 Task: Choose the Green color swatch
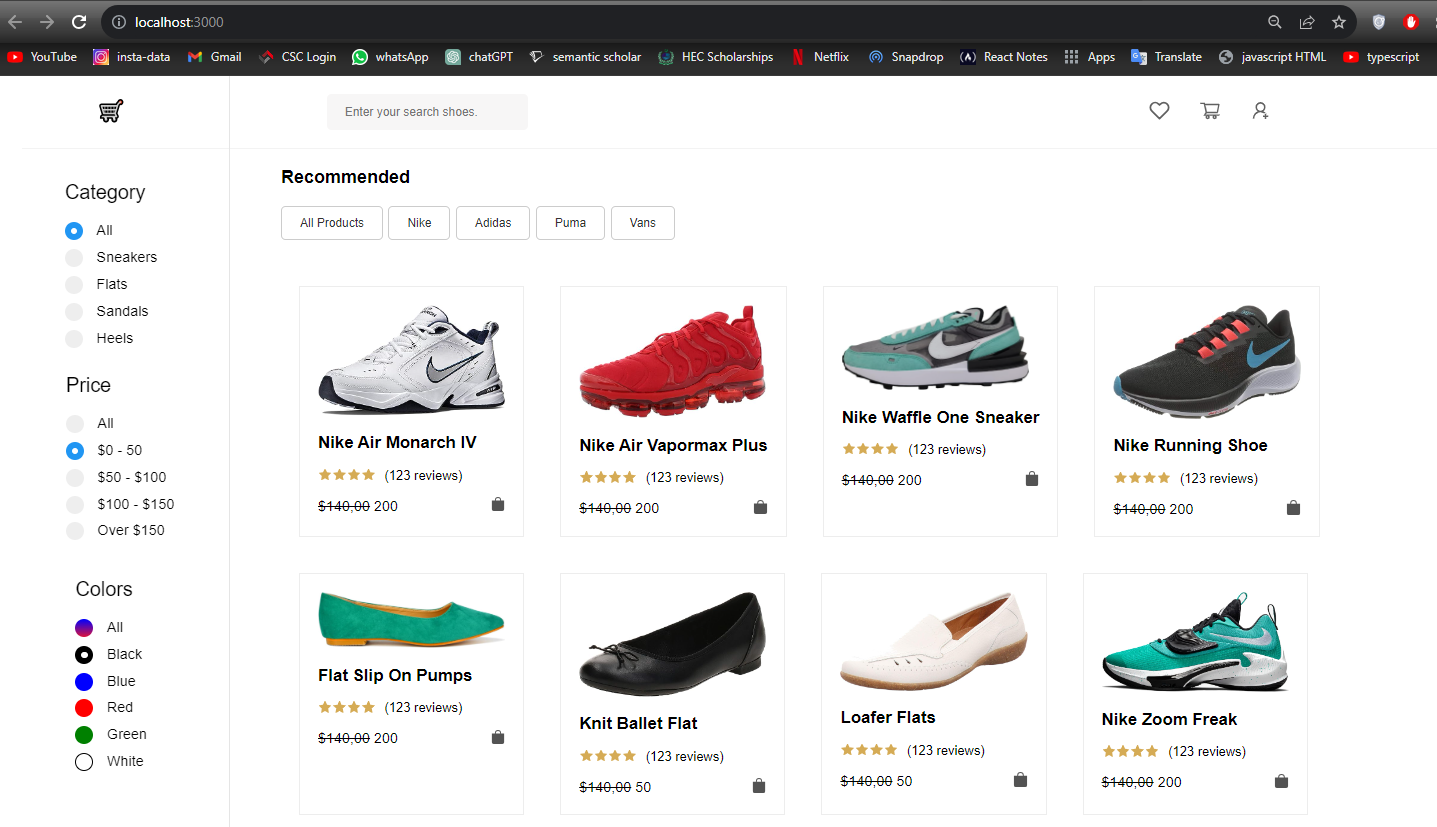coord(84,735)
